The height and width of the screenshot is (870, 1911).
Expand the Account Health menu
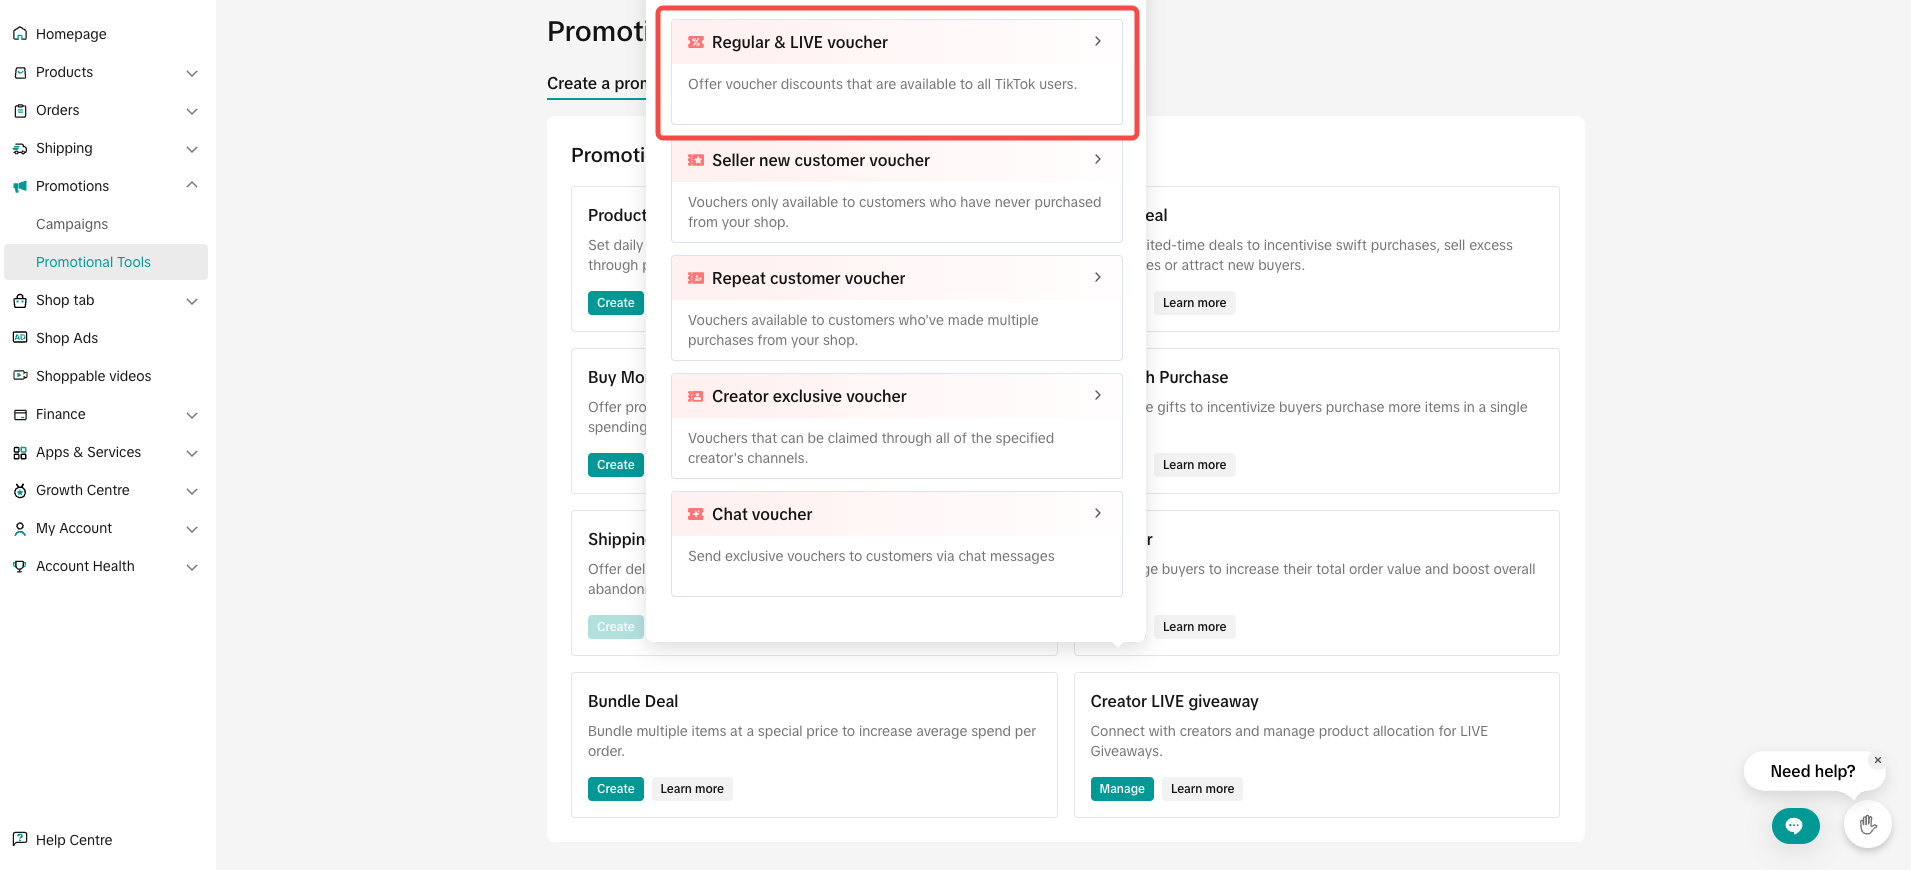(192, 567)
